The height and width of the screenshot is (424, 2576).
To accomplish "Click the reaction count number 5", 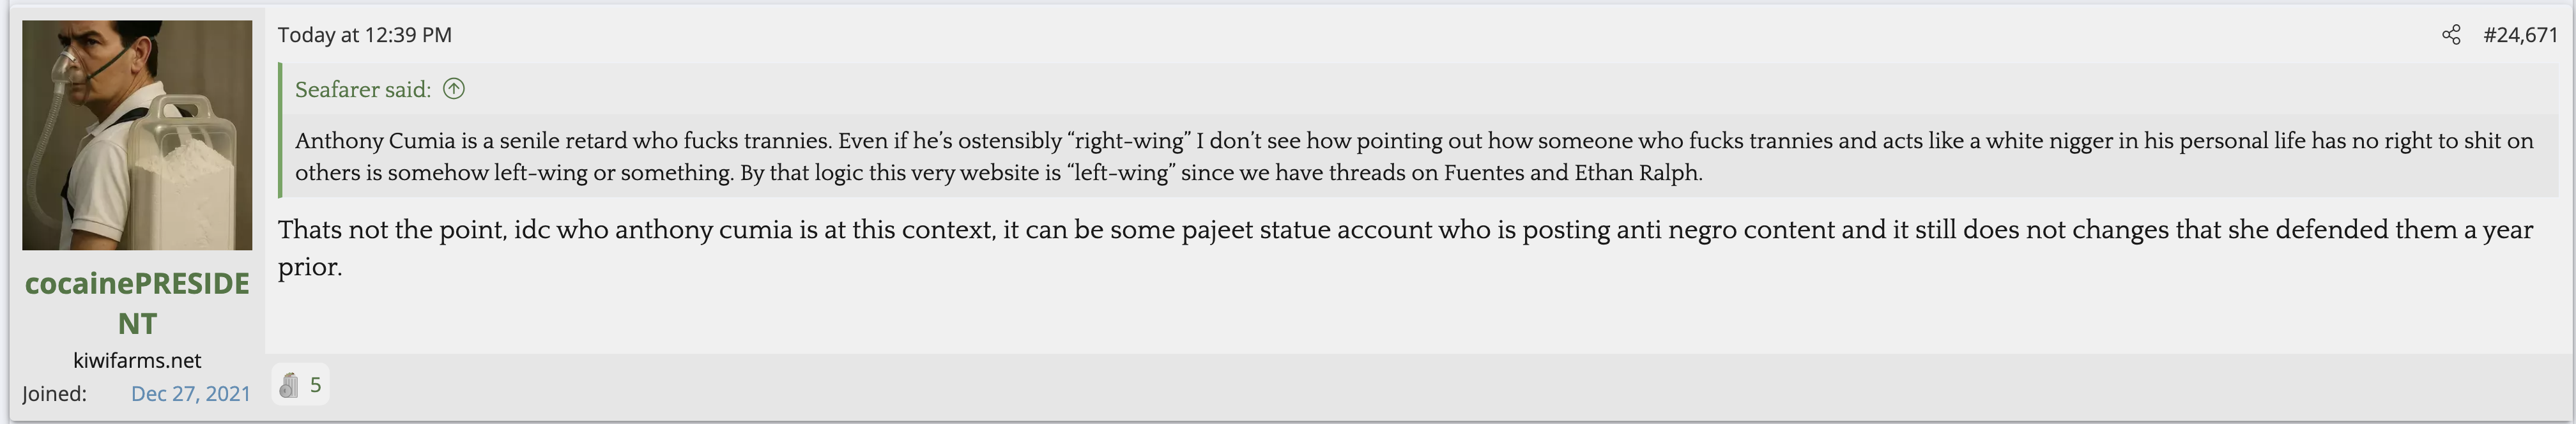I will click(316, 385).
